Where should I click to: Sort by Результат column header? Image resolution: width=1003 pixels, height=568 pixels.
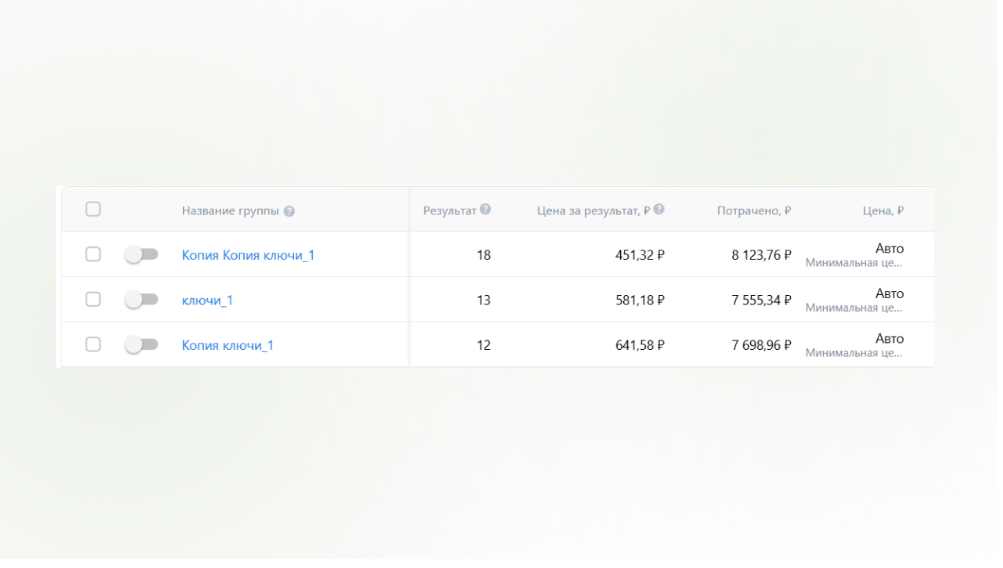[451, 210]
